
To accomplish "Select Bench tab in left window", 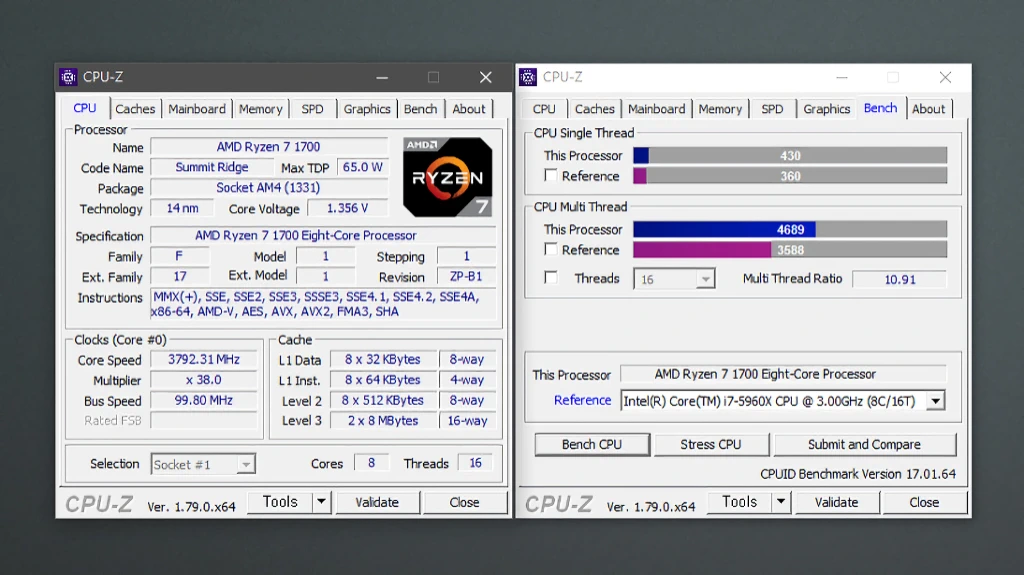I will click(x=421, y=108).
